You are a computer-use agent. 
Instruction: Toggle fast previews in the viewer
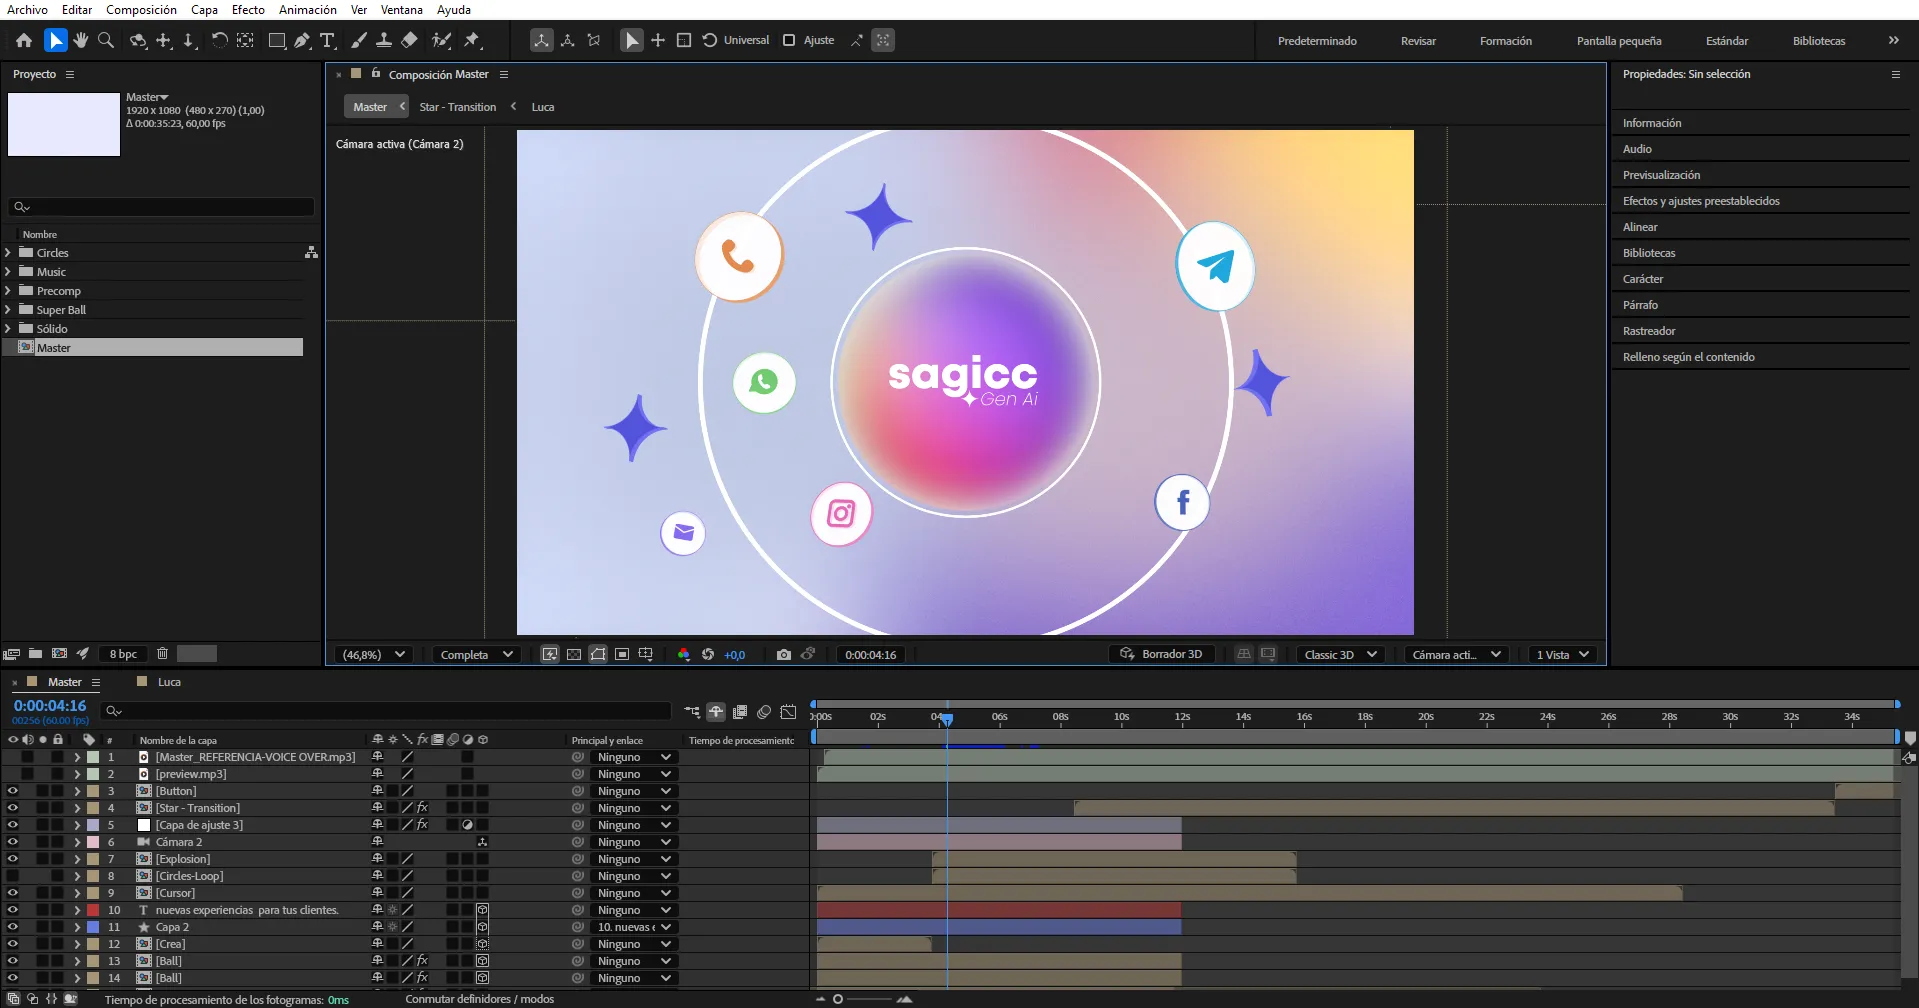(x=550, y=654)
